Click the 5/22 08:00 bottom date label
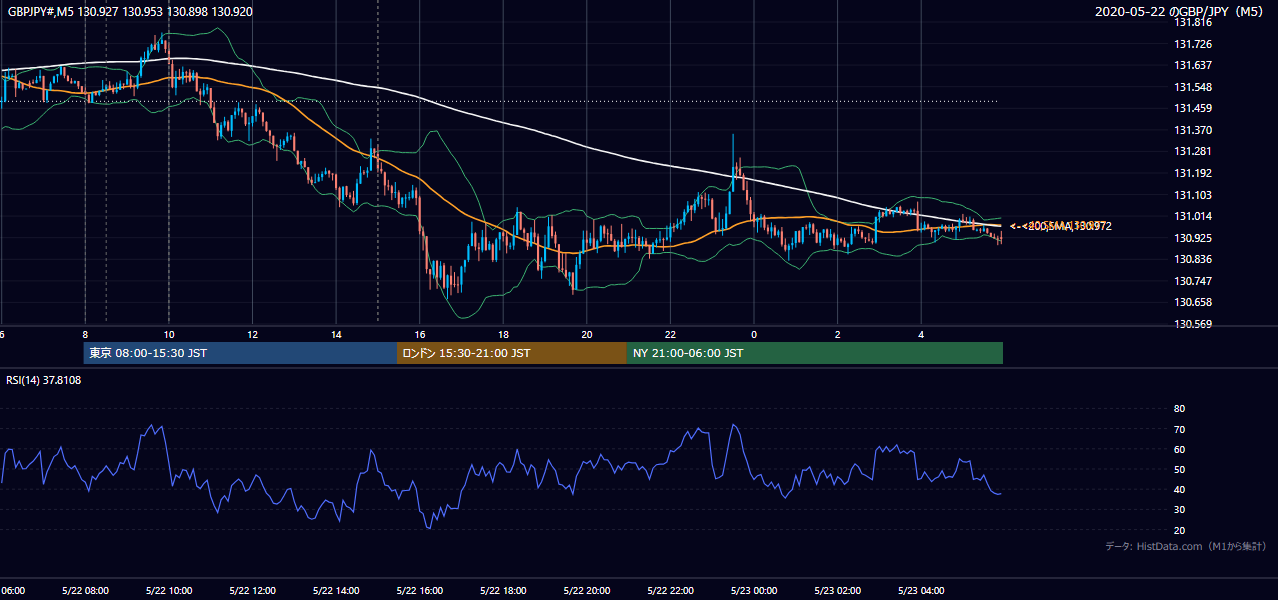 click(85, 591)
